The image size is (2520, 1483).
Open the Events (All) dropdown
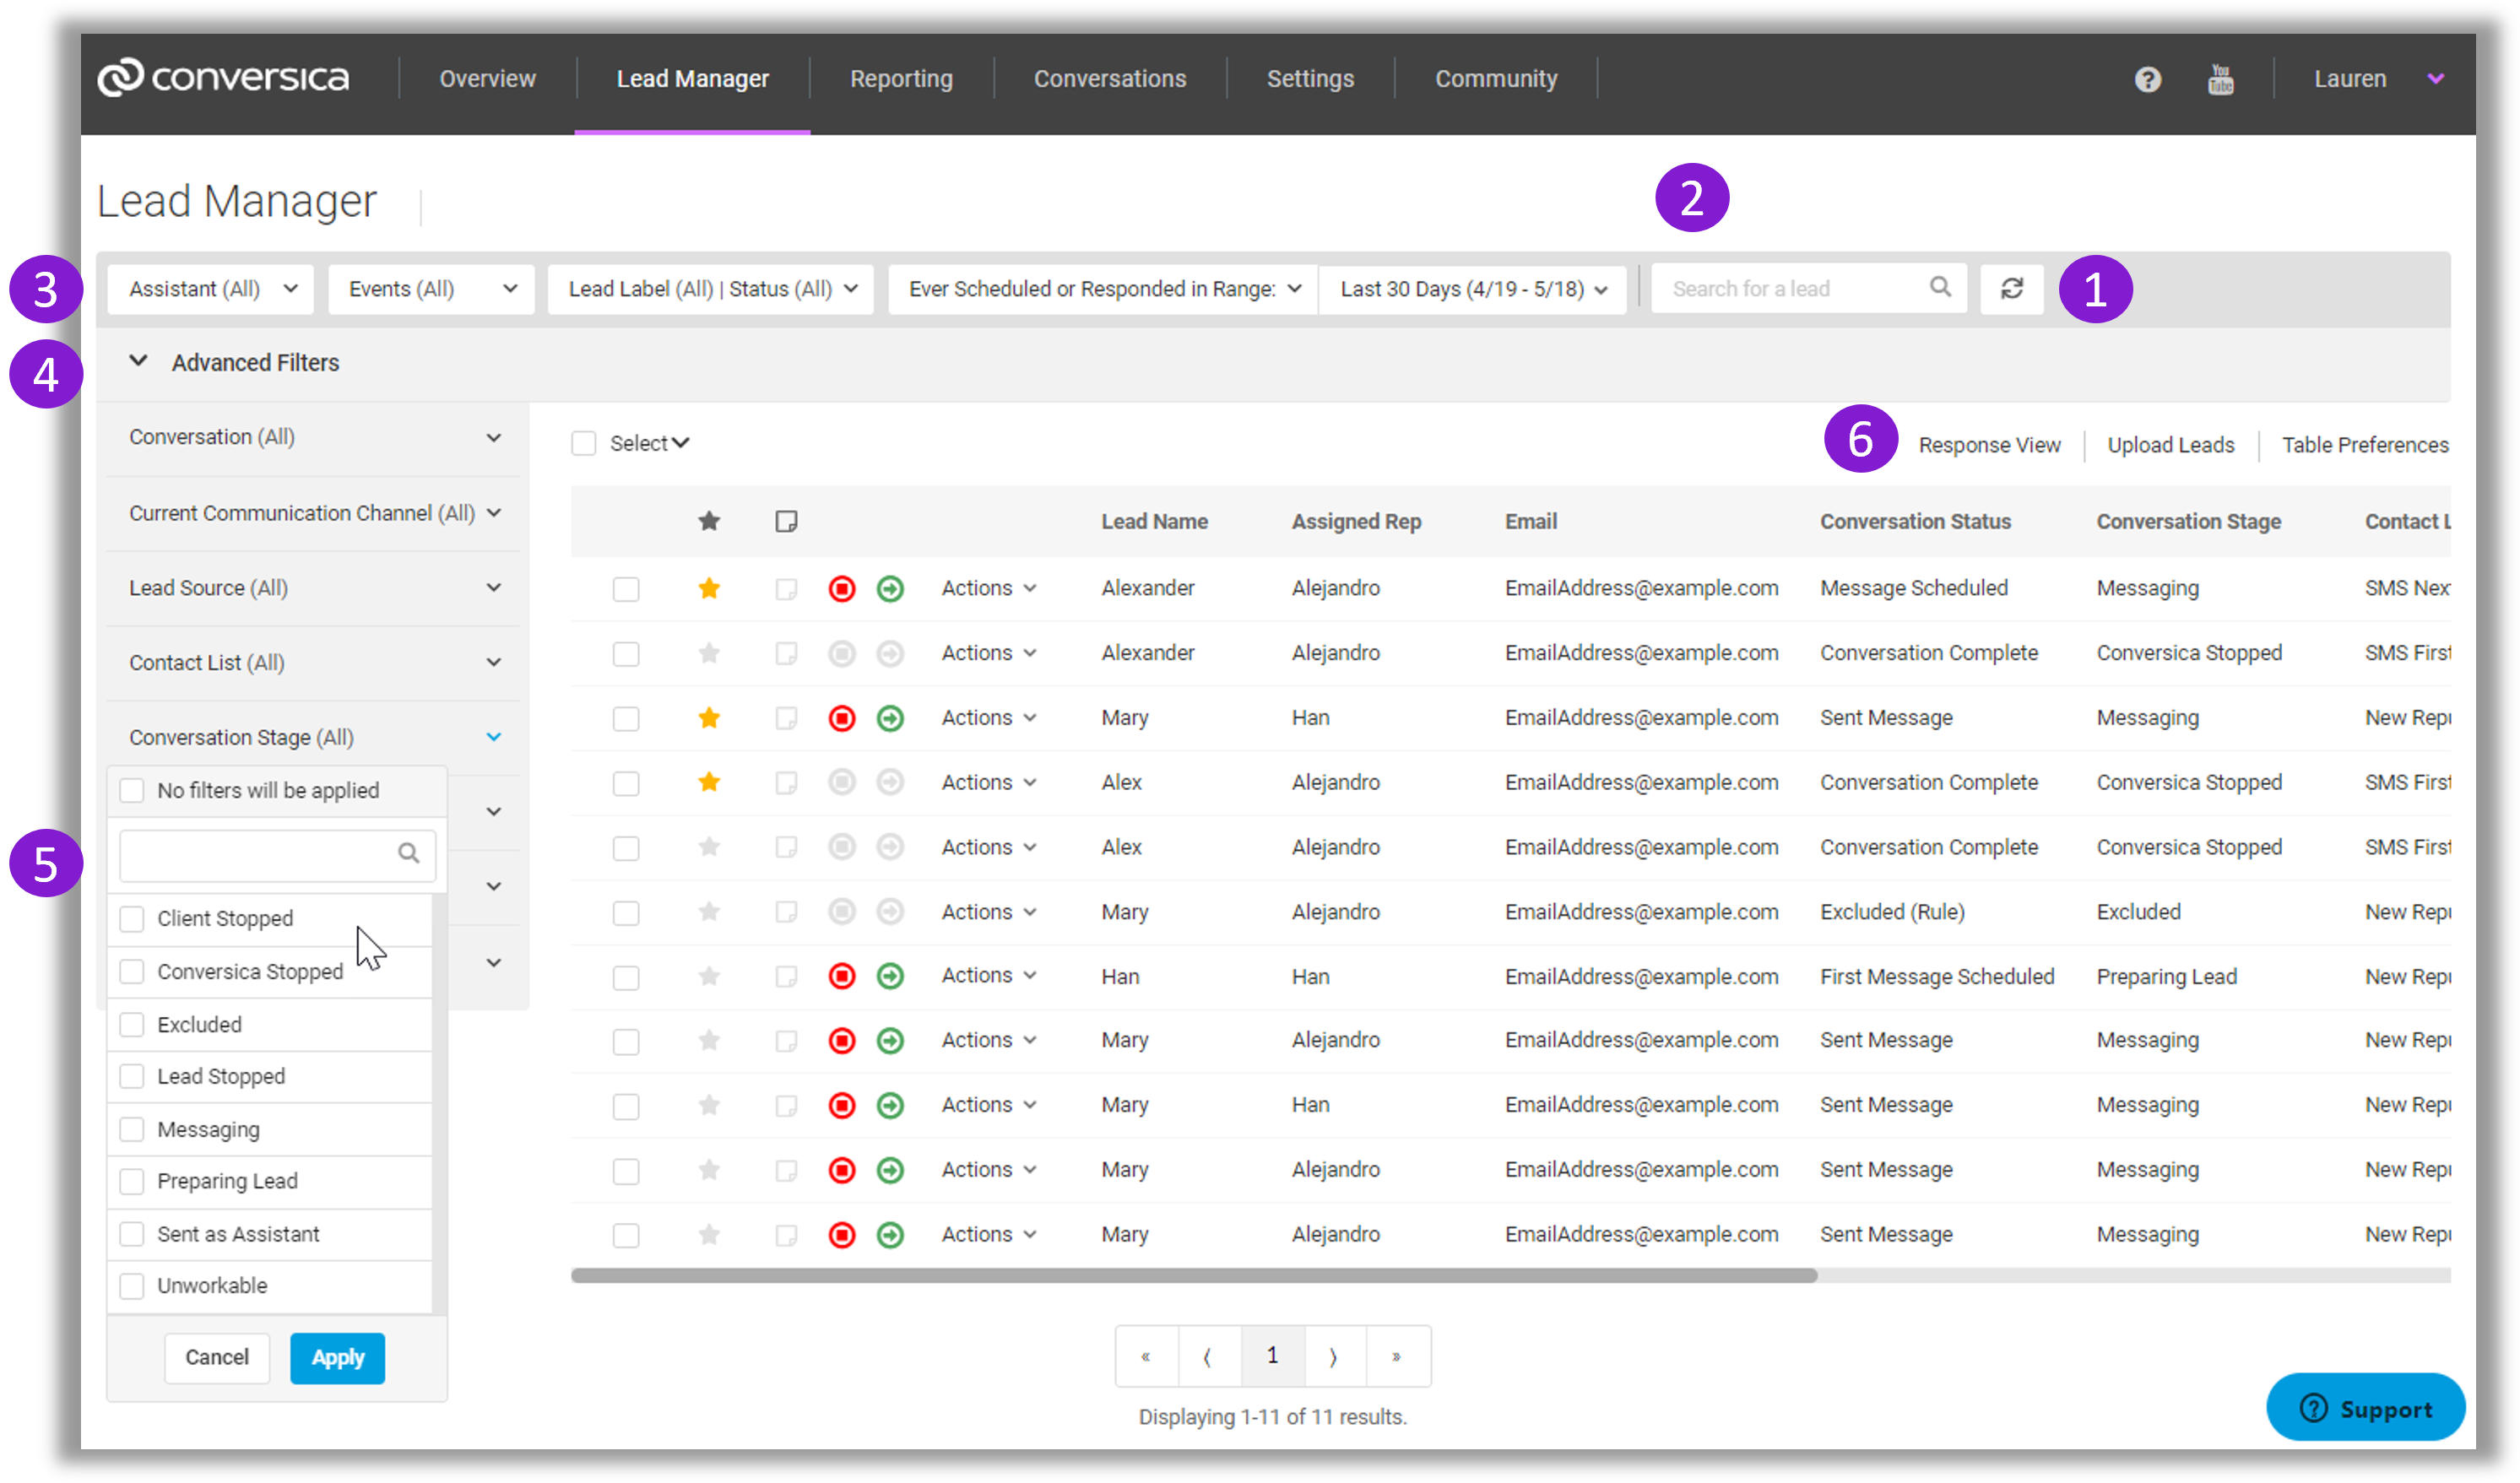pos(432,289)
